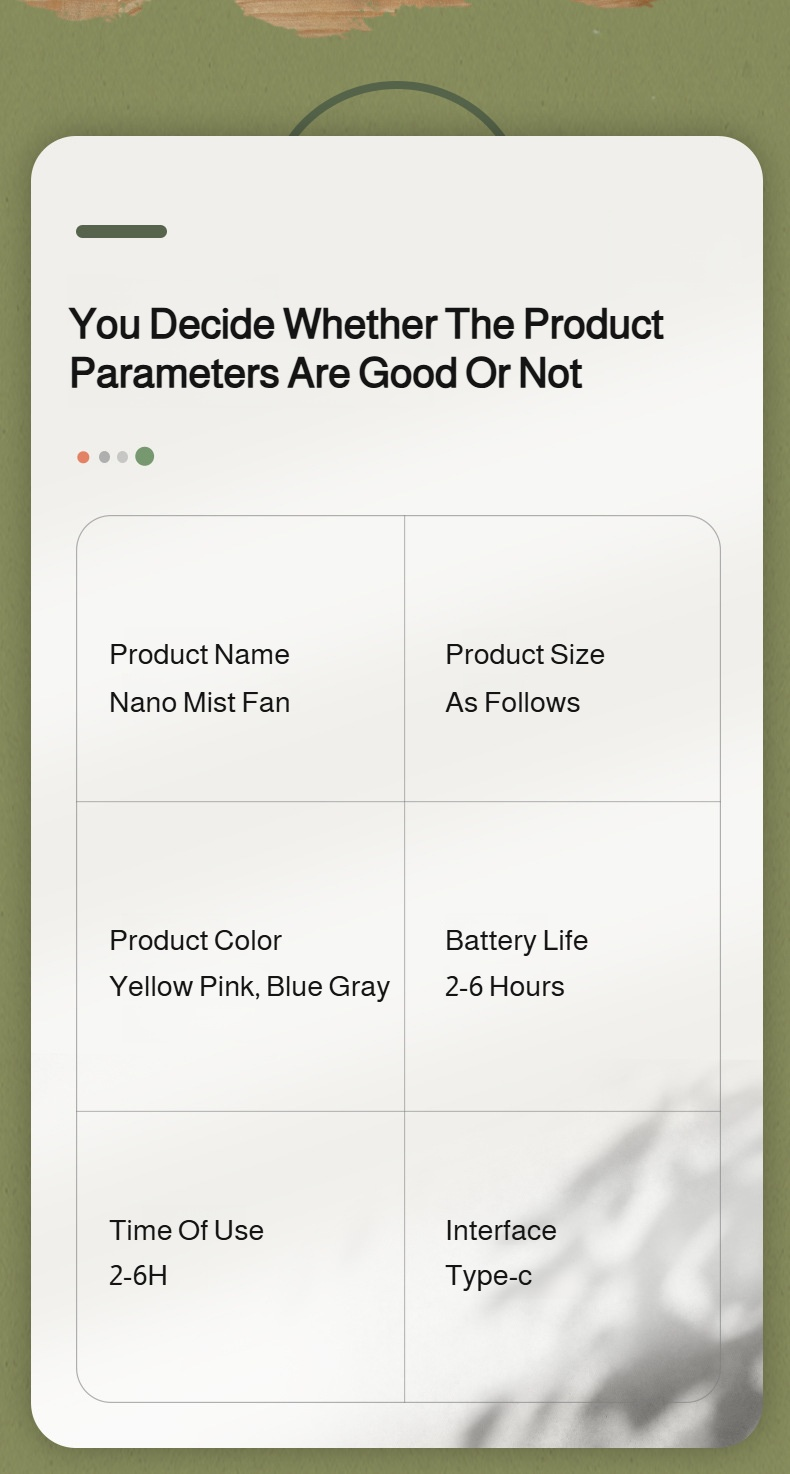Select the "2-6 Hours" battery value
Screen dimensions: 790x1474
coord(504,986)
